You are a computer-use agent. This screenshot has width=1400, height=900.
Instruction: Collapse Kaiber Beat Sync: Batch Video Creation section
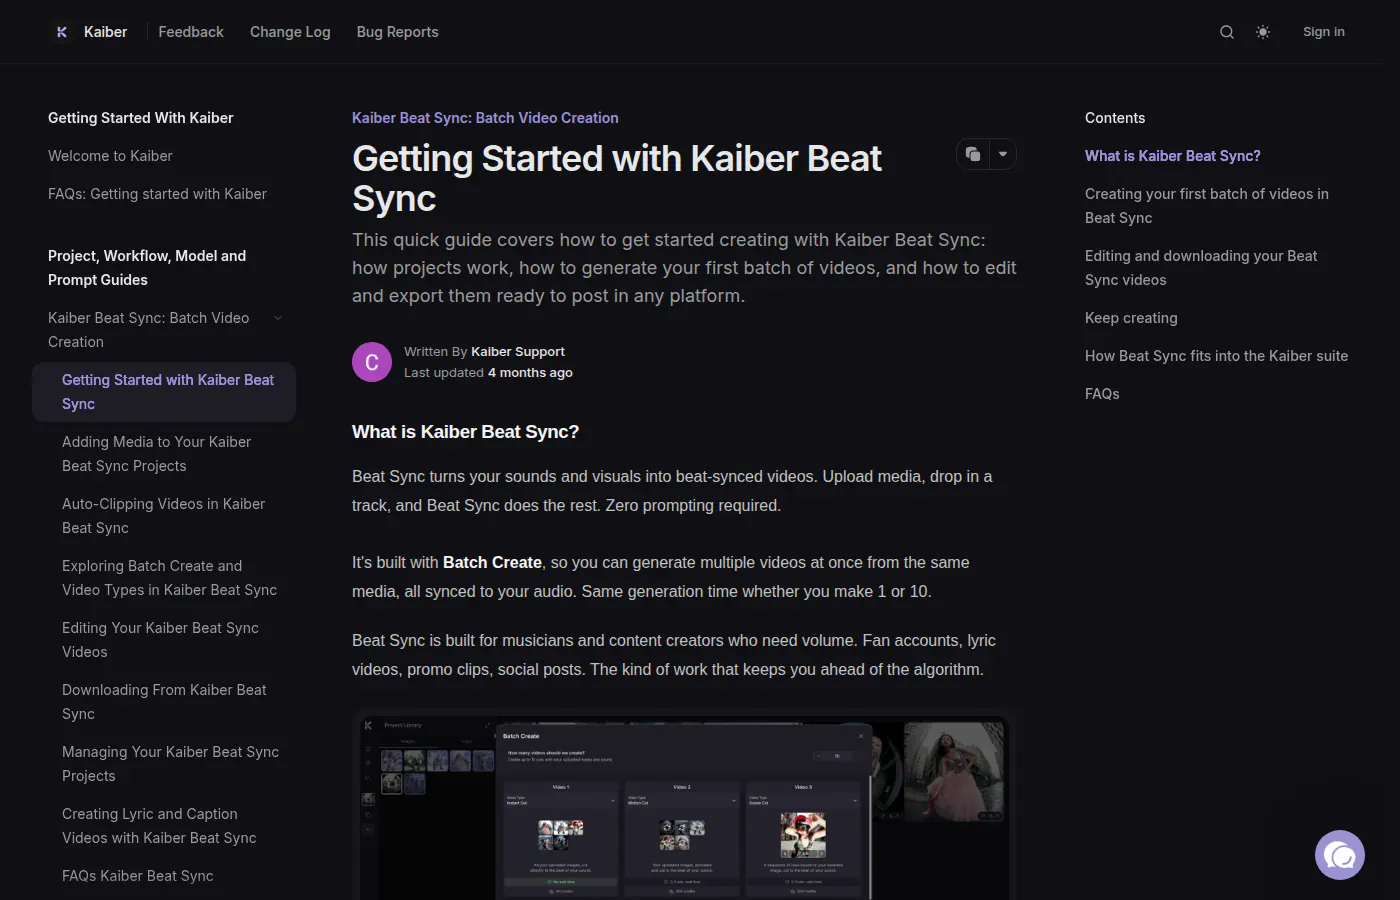tap(278, 318)
